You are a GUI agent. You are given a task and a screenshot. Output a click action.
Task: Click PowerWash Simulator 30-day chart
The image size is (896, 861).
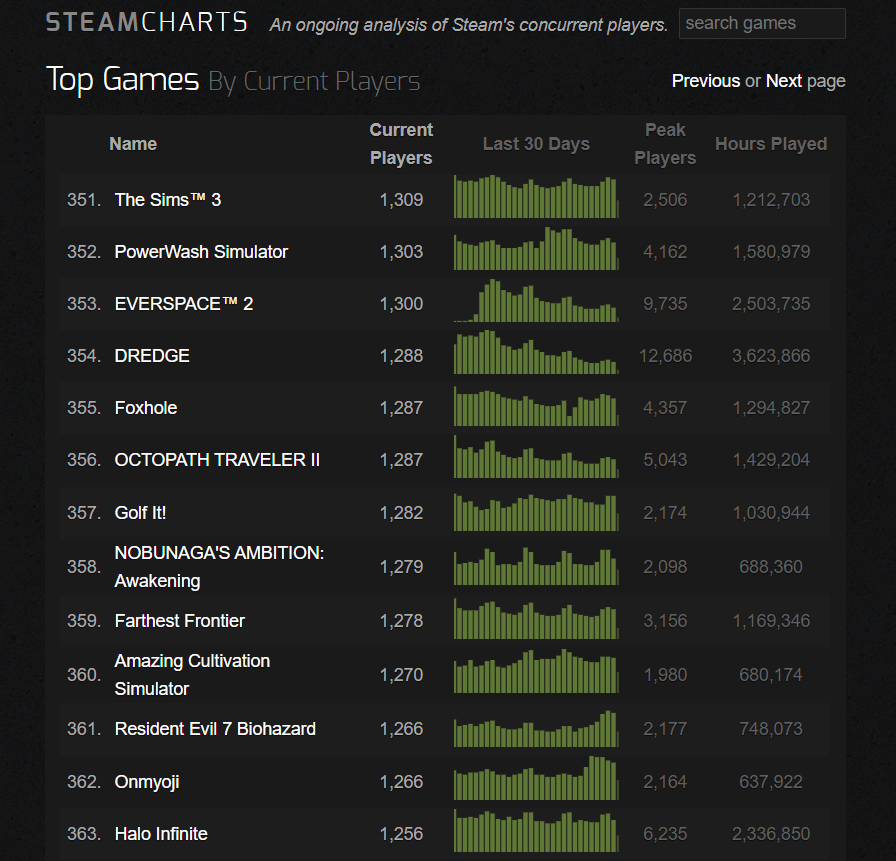[x=536, y=249]
